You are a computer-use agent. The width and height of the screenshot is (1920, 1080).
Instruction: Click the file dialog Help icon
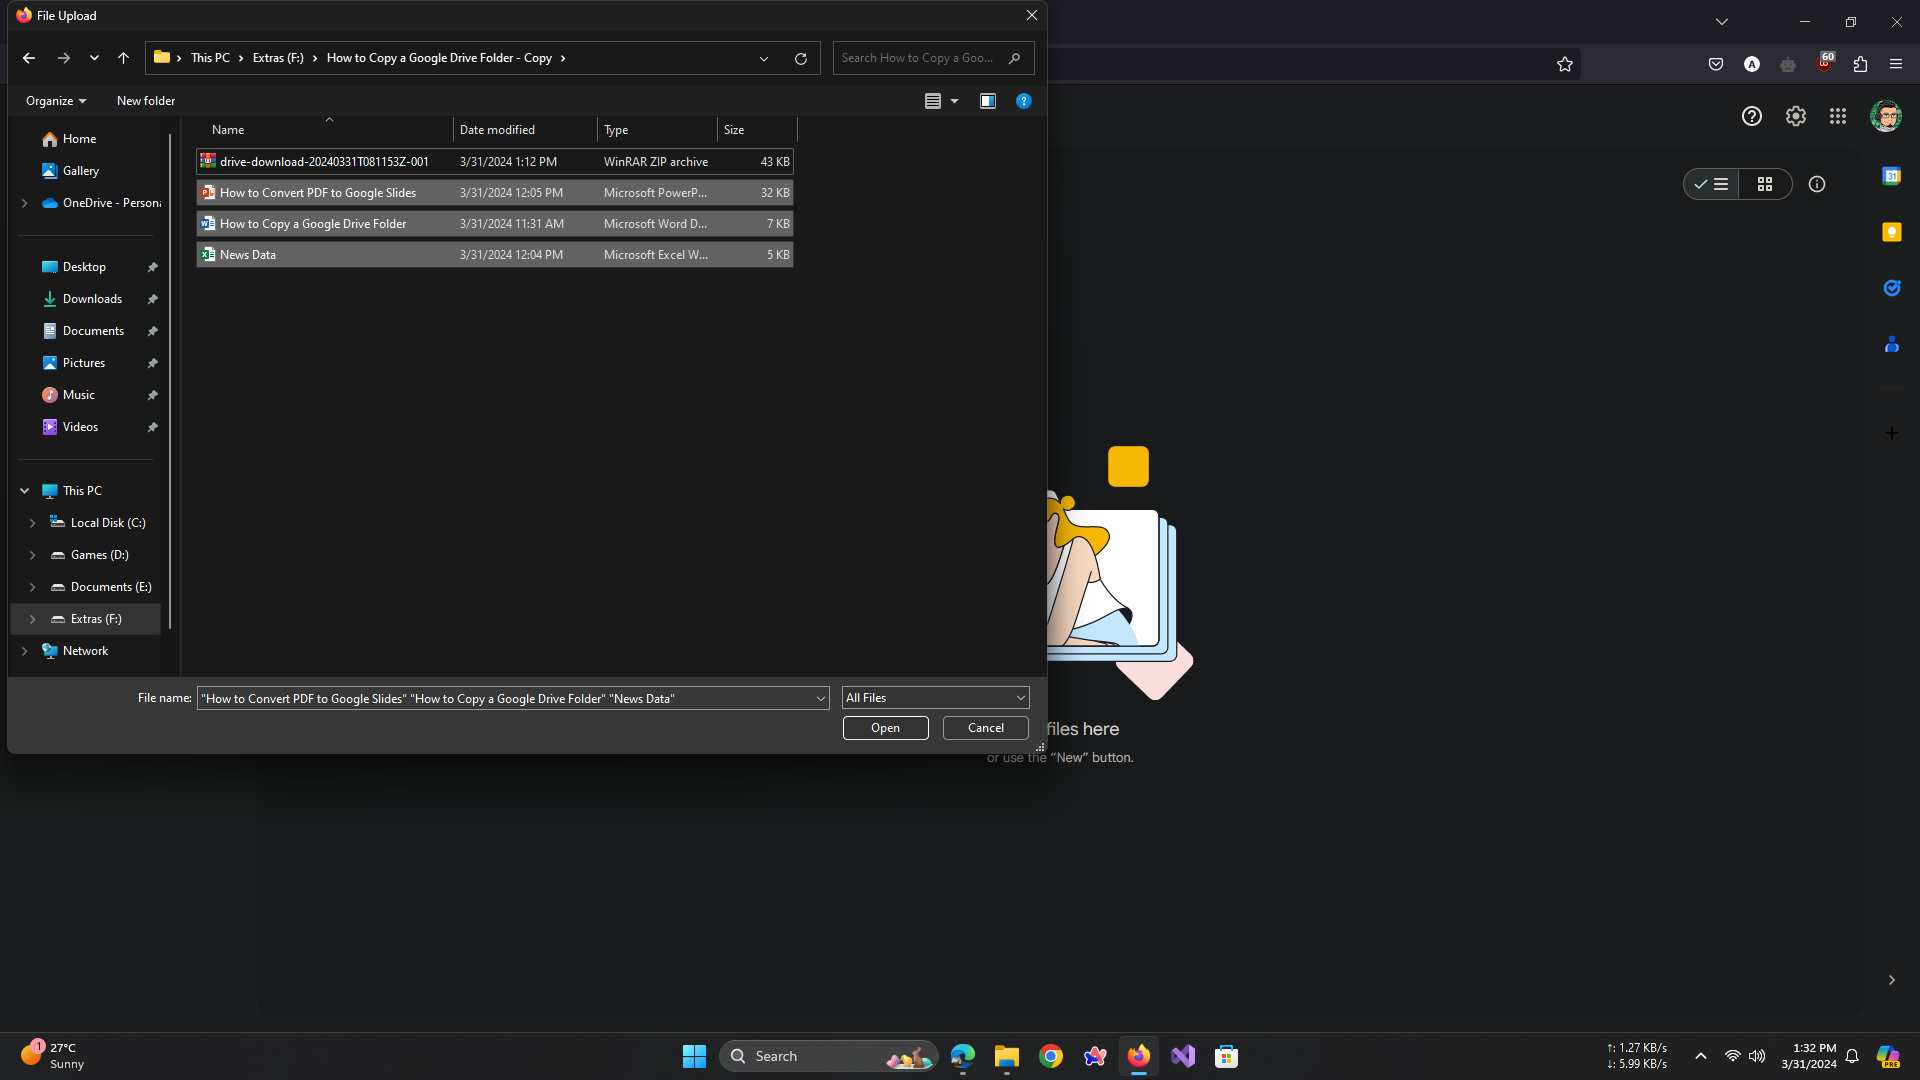pyautogui.click(x=1023, y=101)
